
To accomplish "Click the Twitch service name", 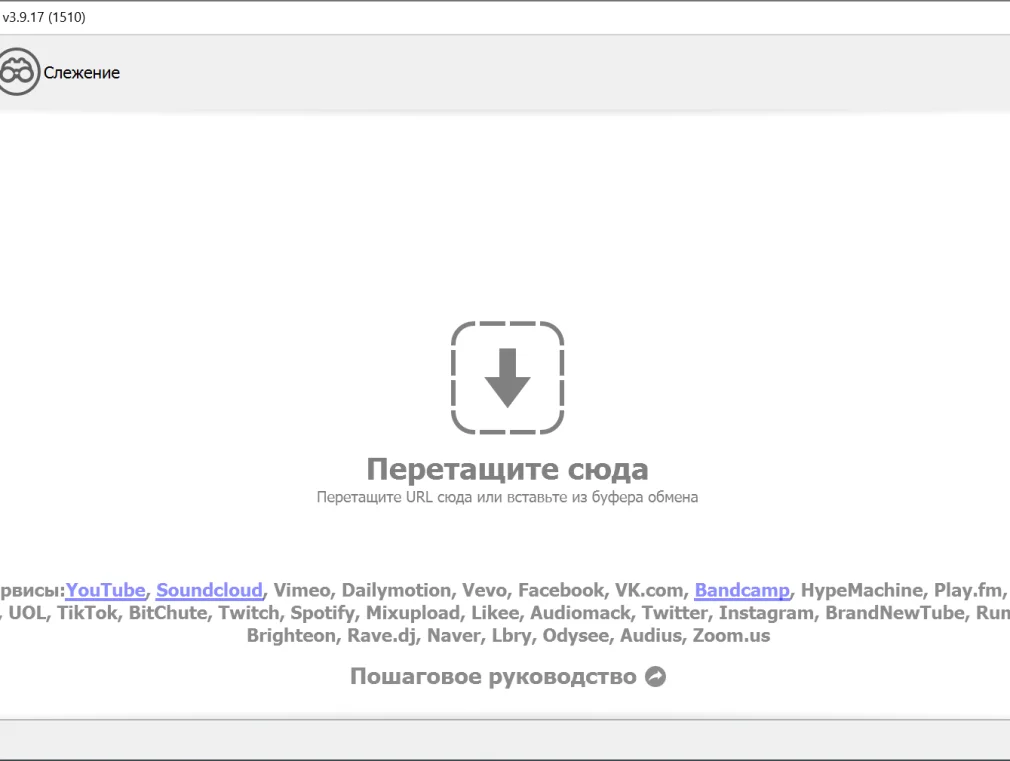I will 249,613.
